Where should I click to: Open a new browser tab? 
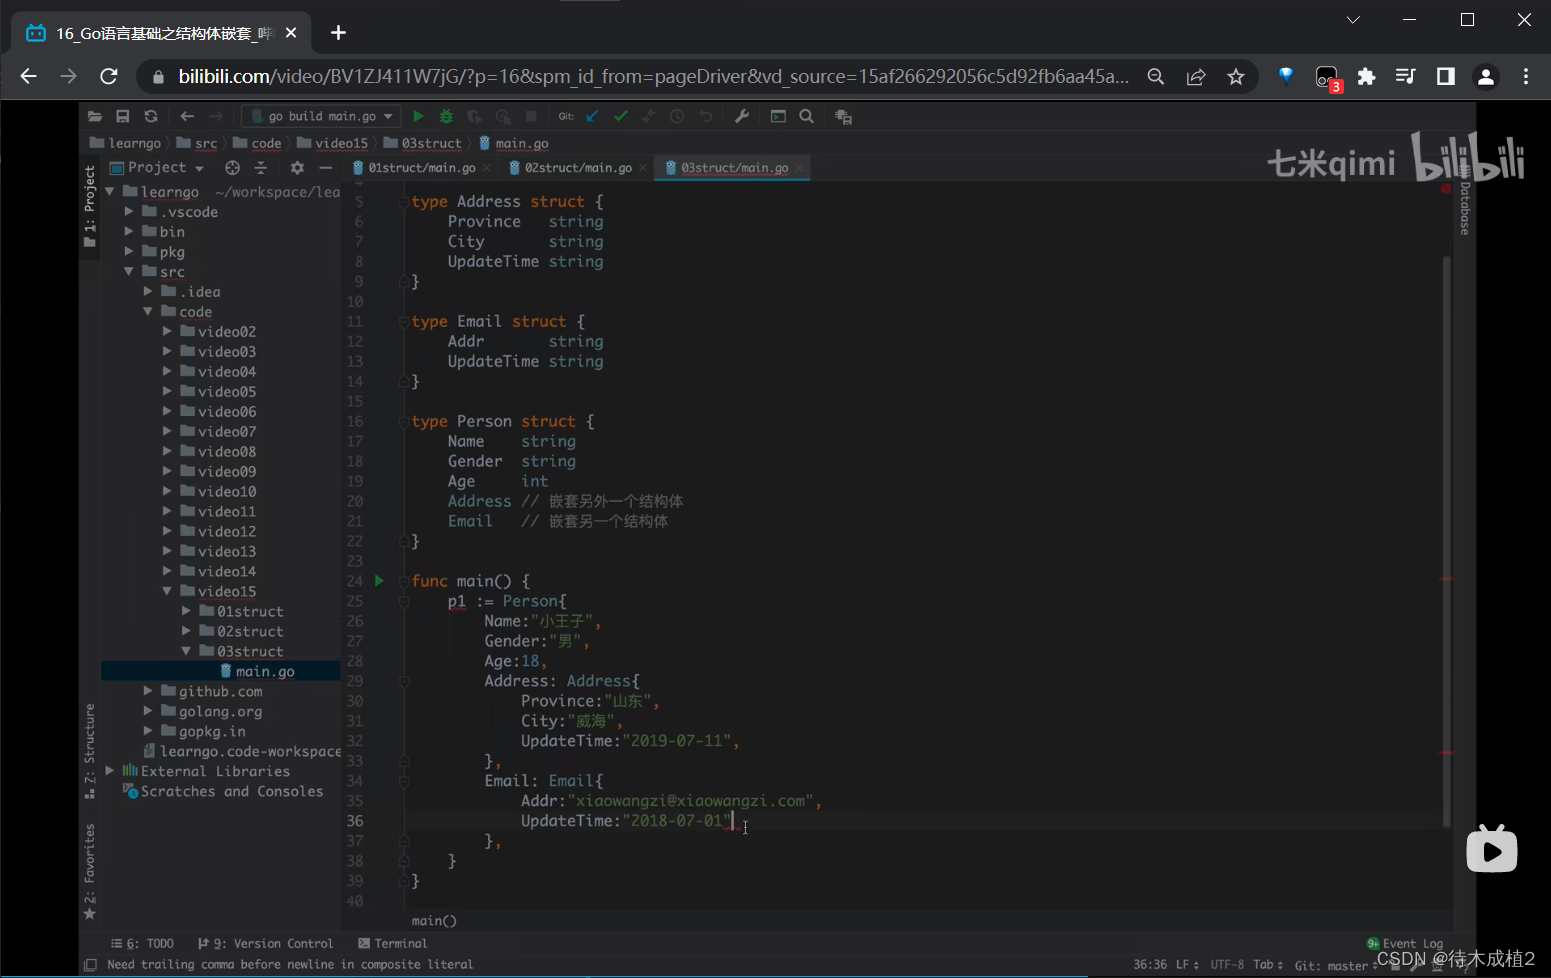coord(339,33)
